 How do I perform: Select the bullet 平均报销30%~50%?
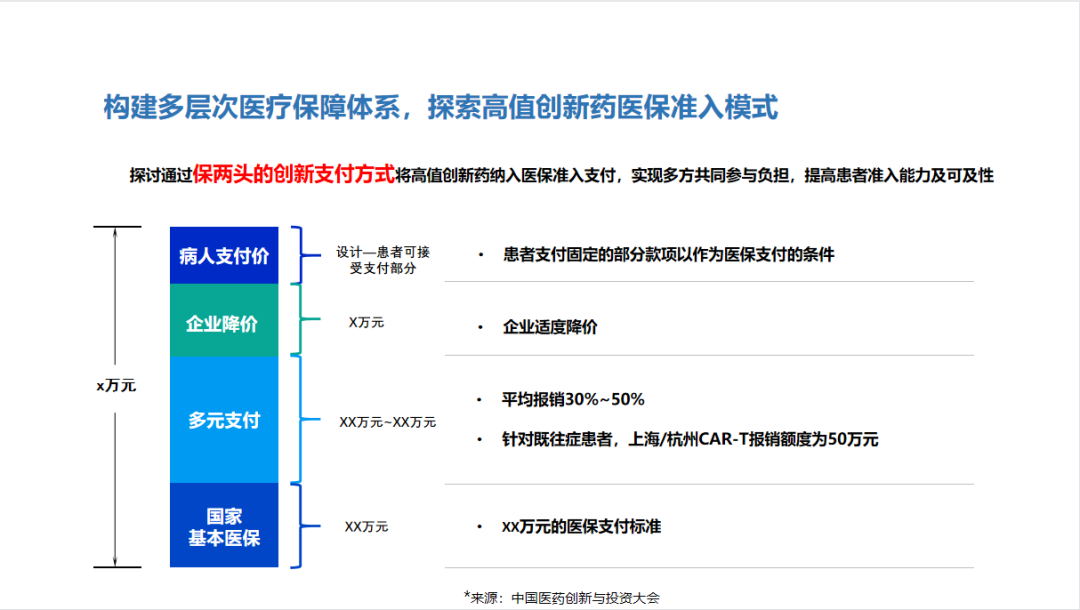coord(573,399)
